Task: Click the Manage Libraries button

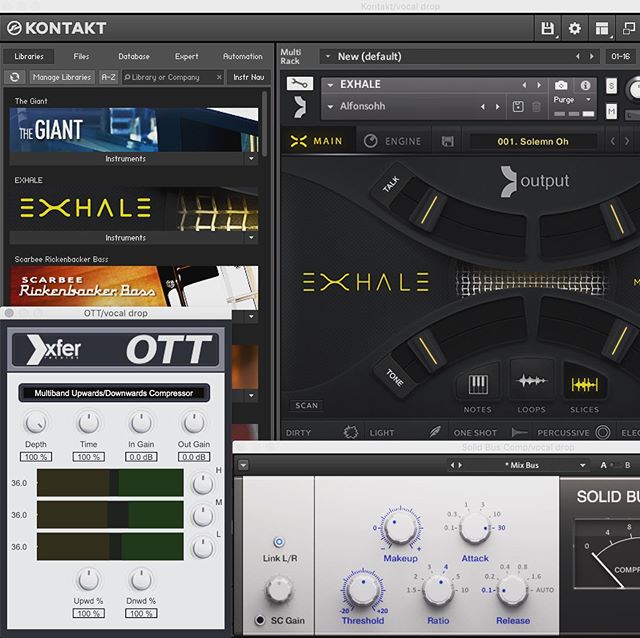Action: click(x=62, y=77)
